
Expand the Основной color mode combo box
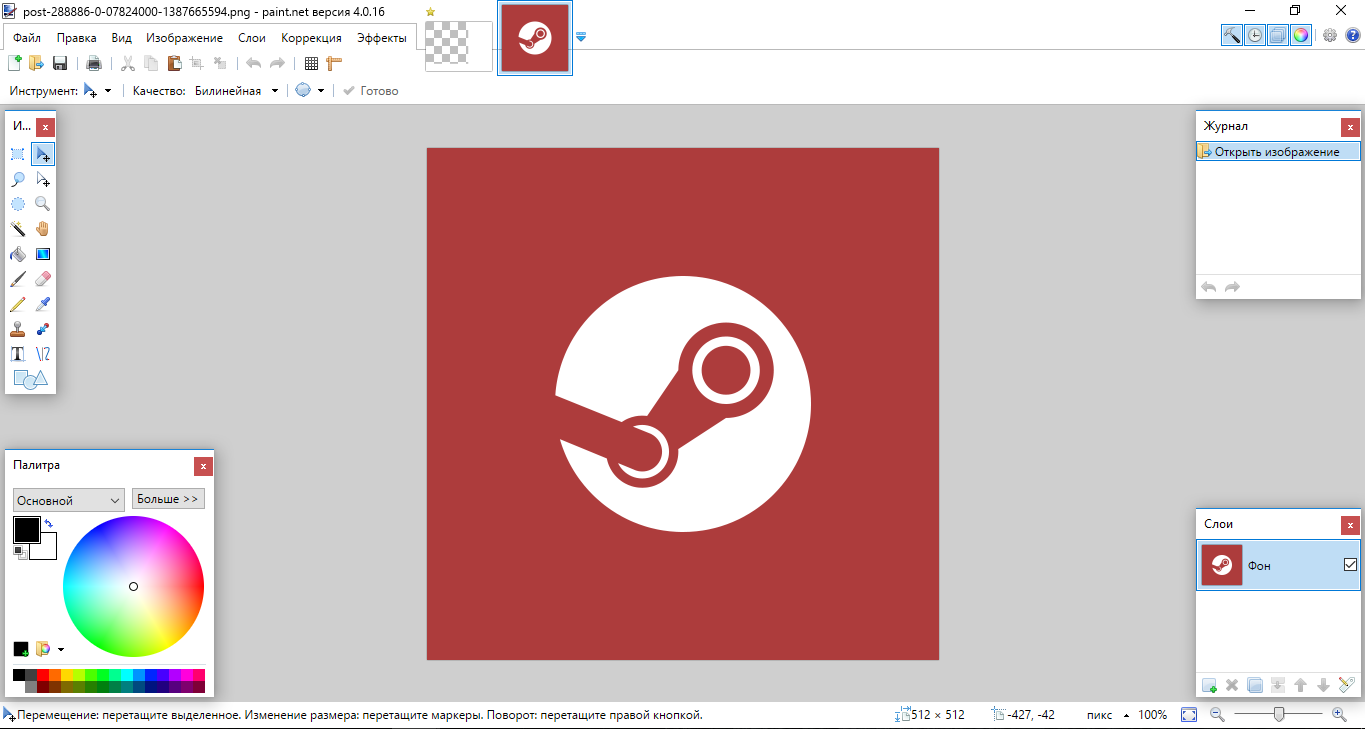click(68, 500)
